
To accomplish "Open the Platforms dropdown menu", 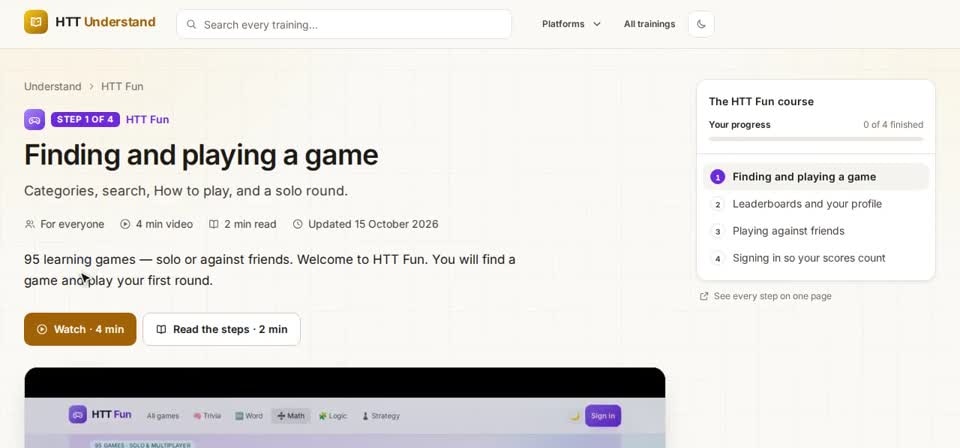I will coord(571,24).
